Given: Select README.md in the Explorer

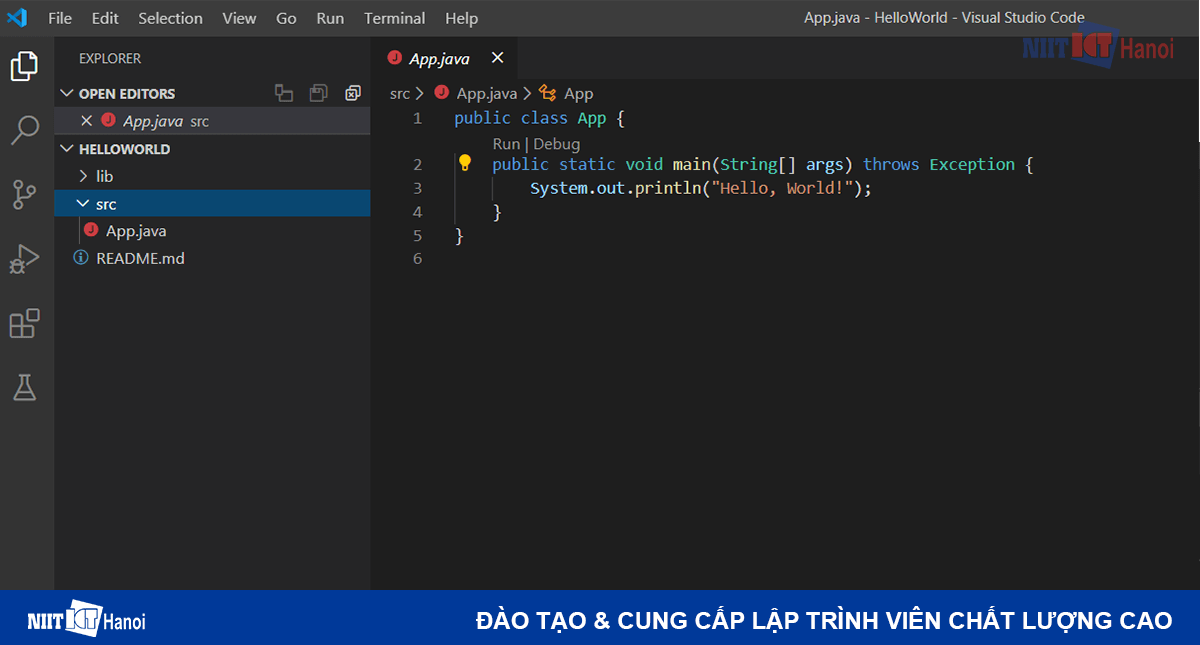Looking at the screenshot, I should point(140,257).
